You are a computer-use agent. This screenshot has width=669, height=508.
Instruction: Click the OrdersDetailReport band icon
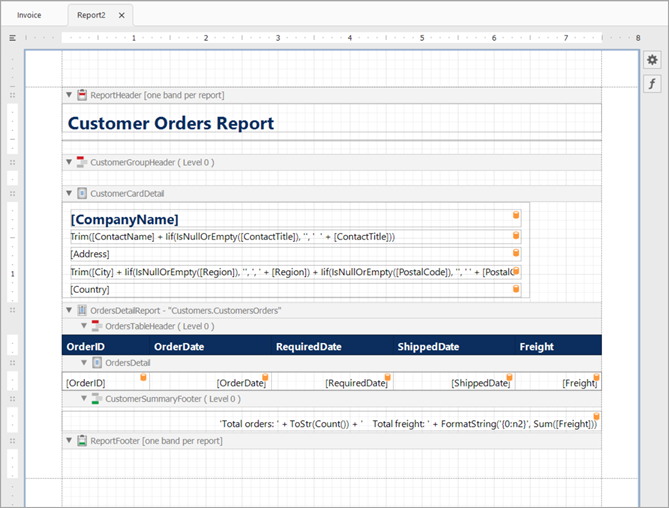pyautogui.click(x=82, y=310)
